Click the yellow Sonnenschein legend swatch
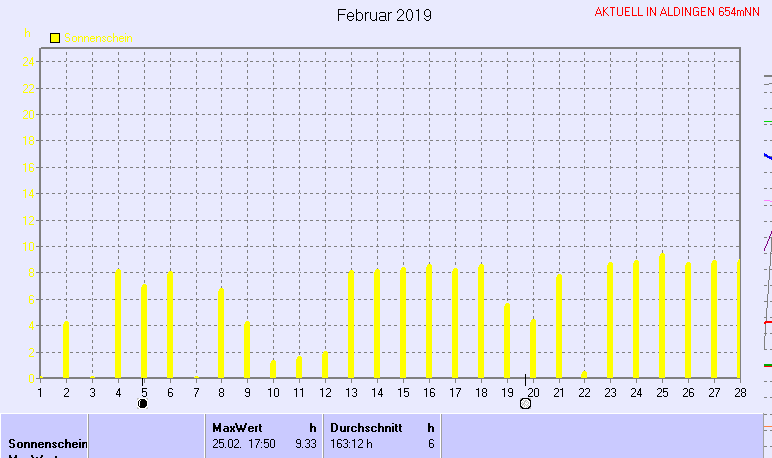The image size is (772, 458). [55, 38]
